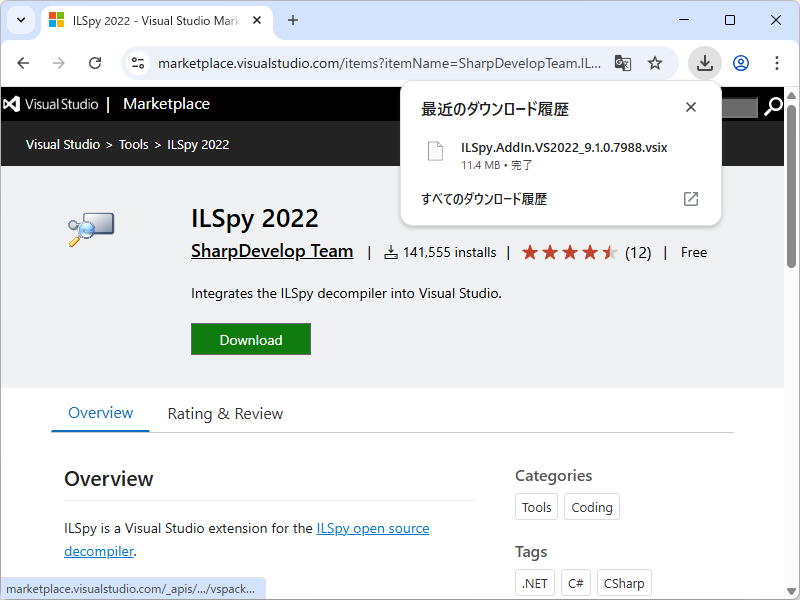The width and height of the screenshot is (800, 600).
Task: Open the SharpDevelop Team publisher page
Action: point(272,251)
